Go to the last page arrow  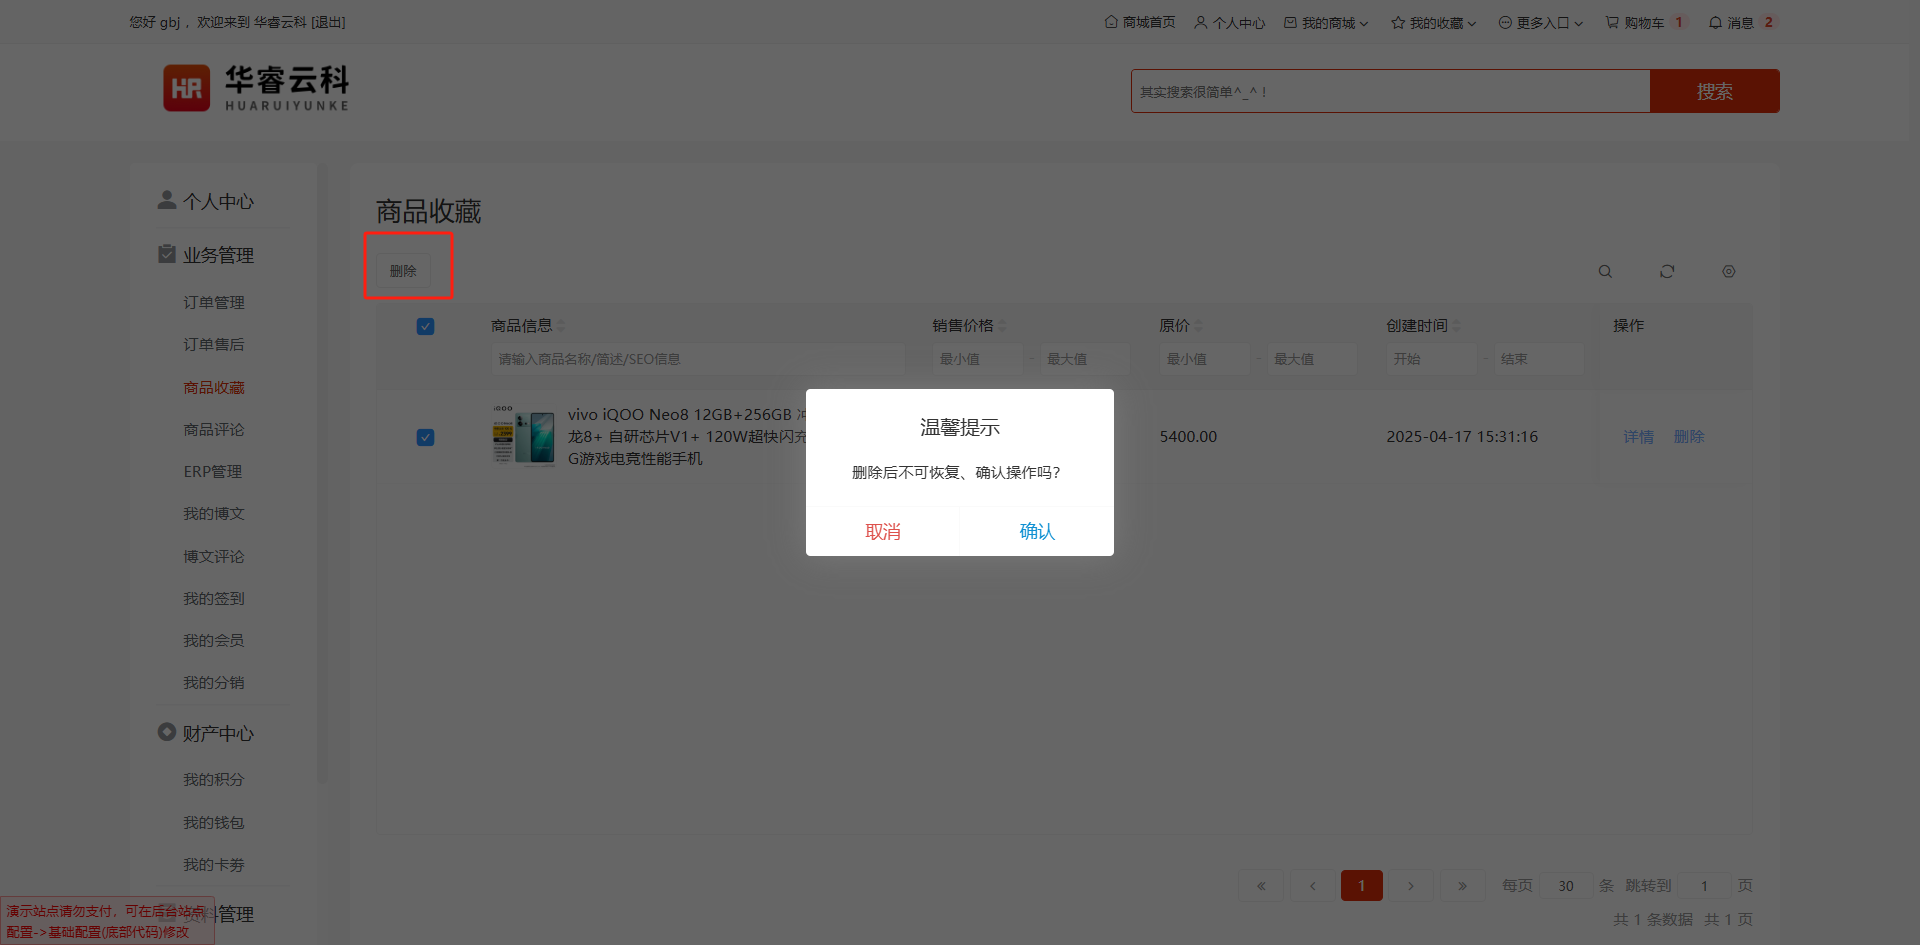pos(1462,885)
